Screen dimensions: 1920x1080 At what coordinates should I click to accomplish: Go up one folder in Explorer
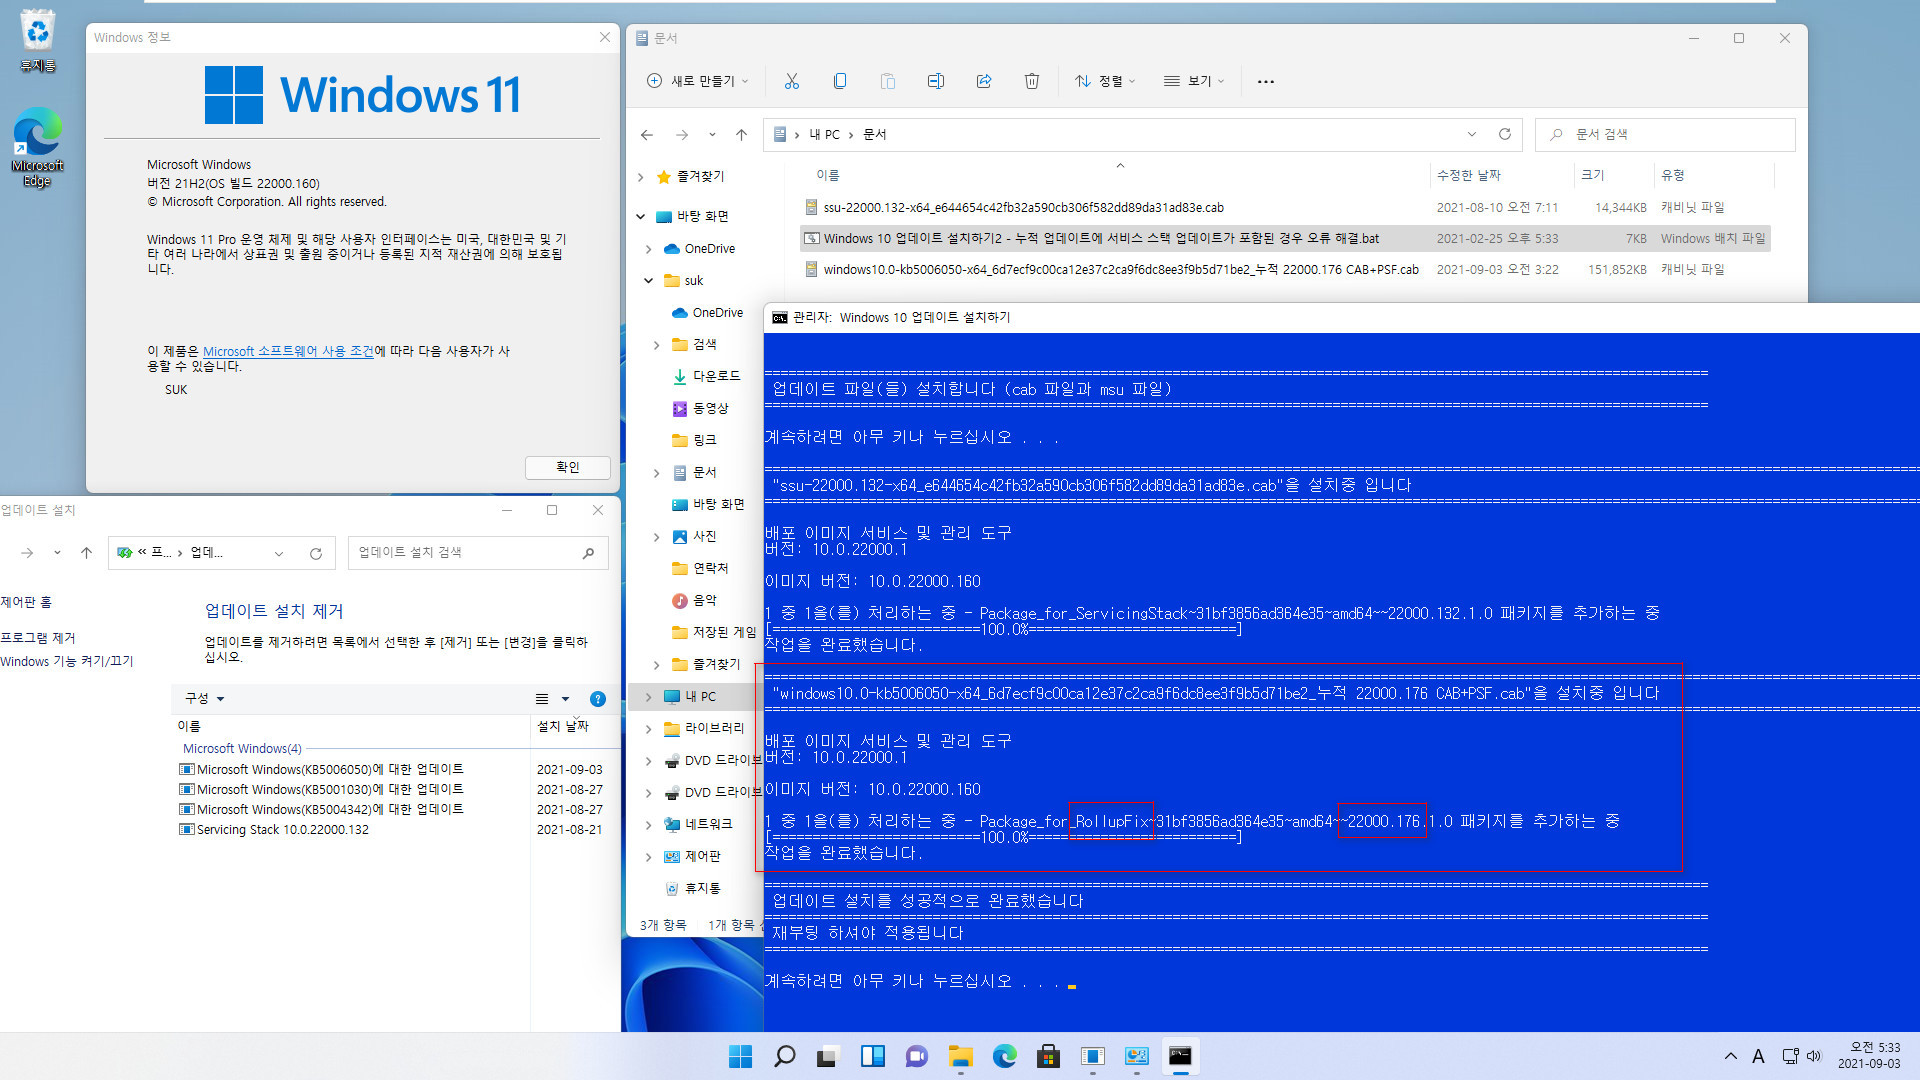tap(741, 134)
